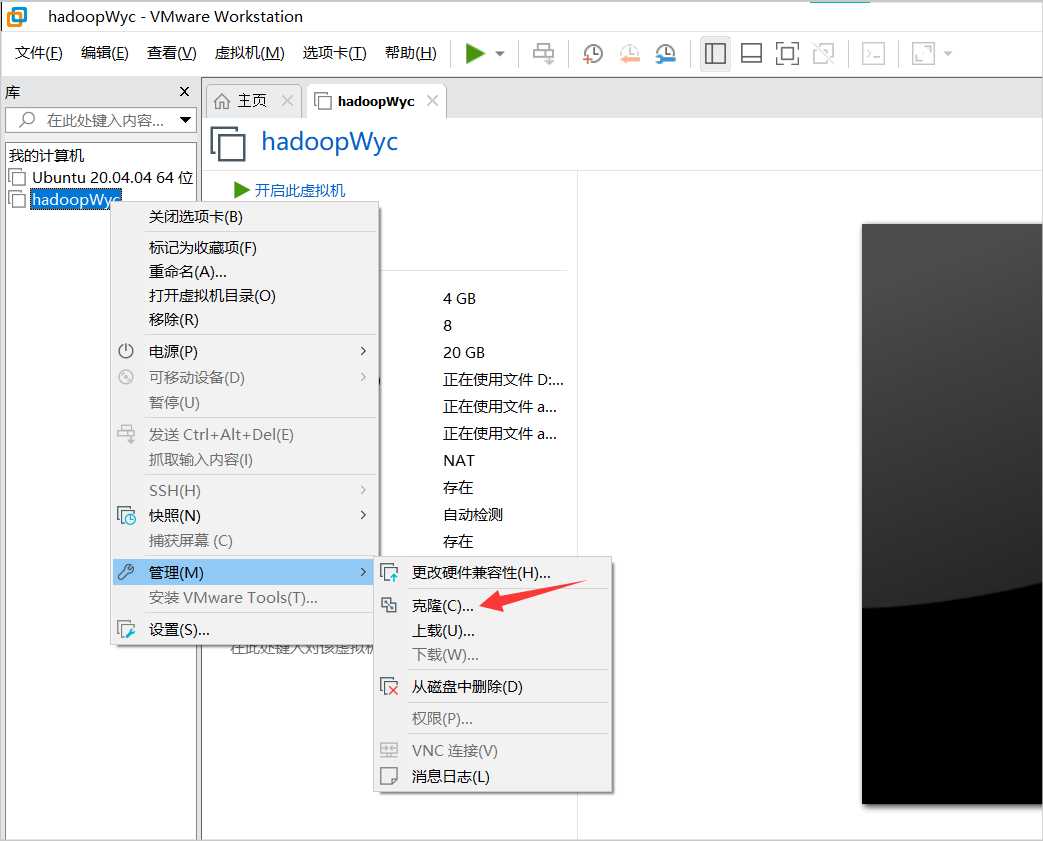Choose 更改硬件兼容性(H)... in submenu
1043x841 pixels.
493,573
